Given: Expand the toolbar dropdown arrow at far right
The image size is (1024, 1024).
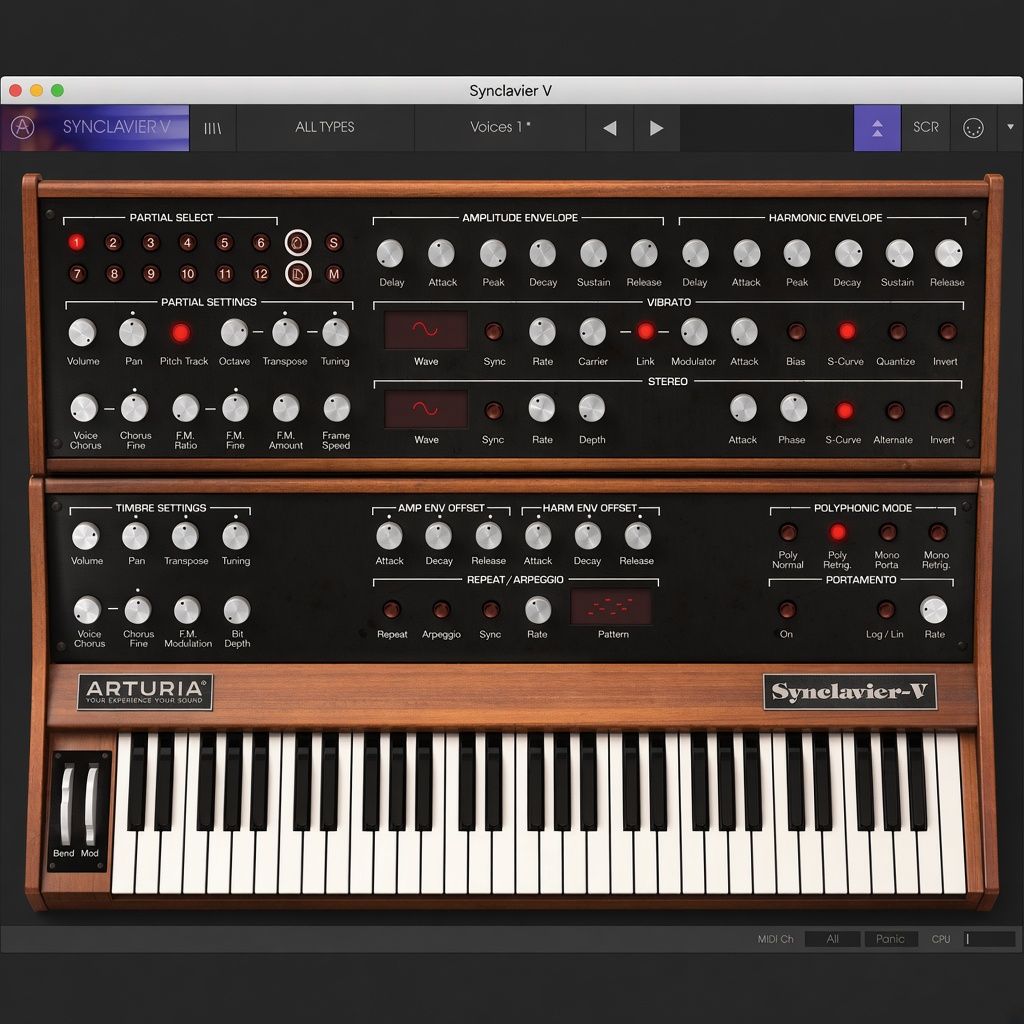Looking at the screenshot, I should [1010, 127].
